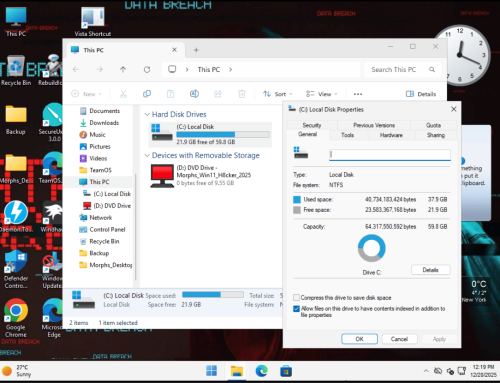Open the Sort dropdown
The height and width of the screenshot is (383, 500).
coord(277,94)
